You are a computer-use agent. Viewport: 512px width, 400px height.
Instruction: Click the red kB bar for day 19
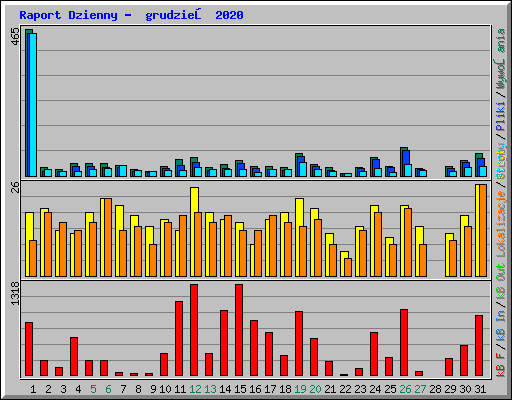[299, 343]
